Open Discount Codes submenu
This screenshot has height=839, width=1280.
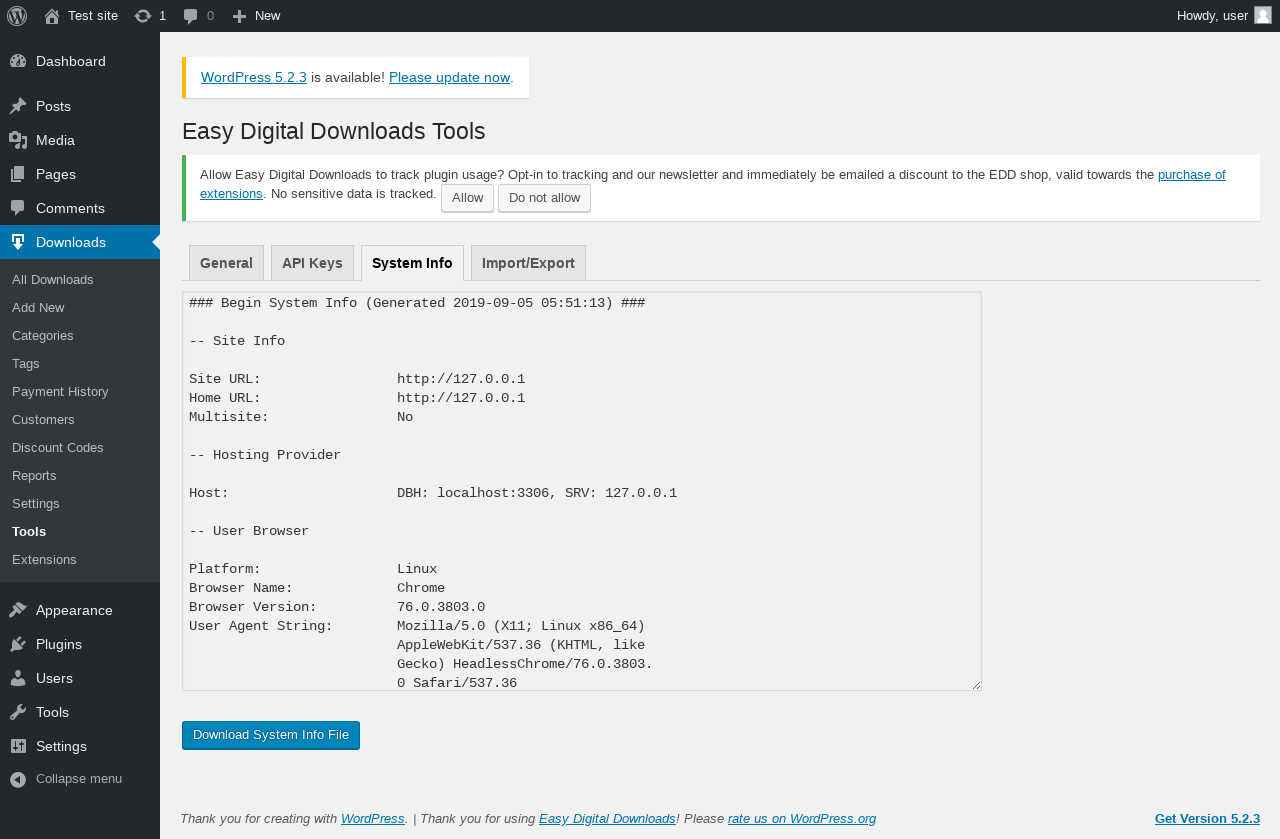tap(58, 447)
